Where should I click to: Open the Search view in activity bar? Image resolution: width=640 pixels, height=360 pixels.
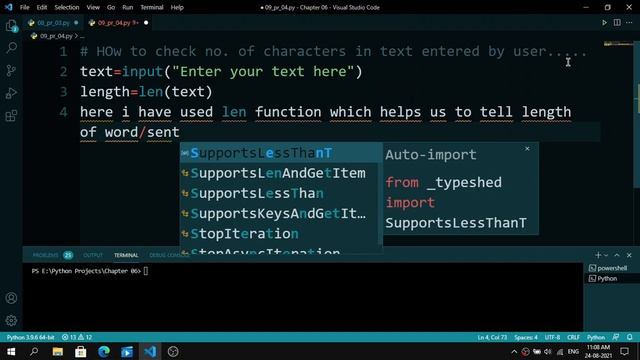tap(11, 48)
